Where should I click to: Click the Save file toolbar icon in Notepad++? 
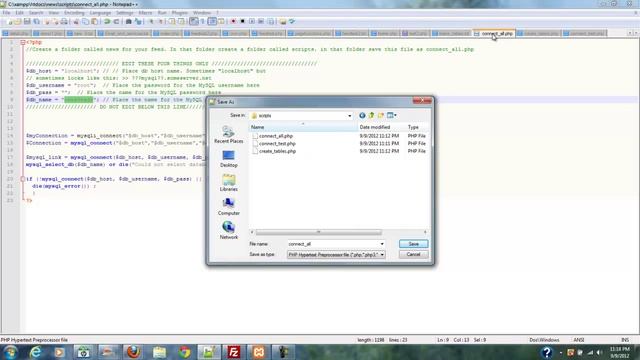tap(27, 21)
